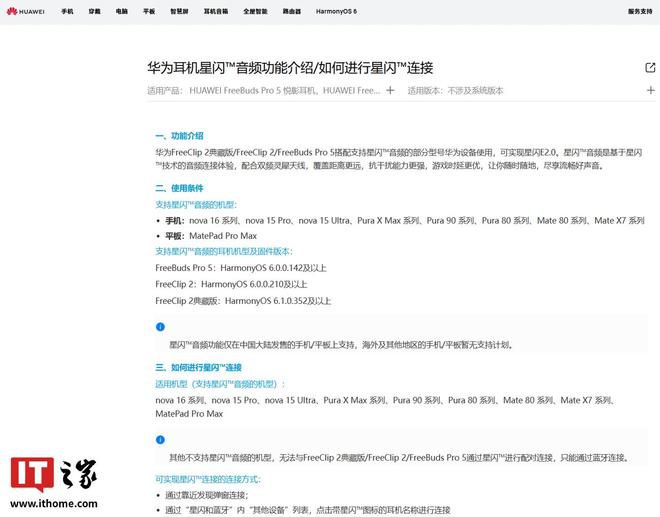The width and height of the screenshot is (660, 517).
Task: Expand the 适用产品 list with the plus icon
Action: tap(390, 90)
